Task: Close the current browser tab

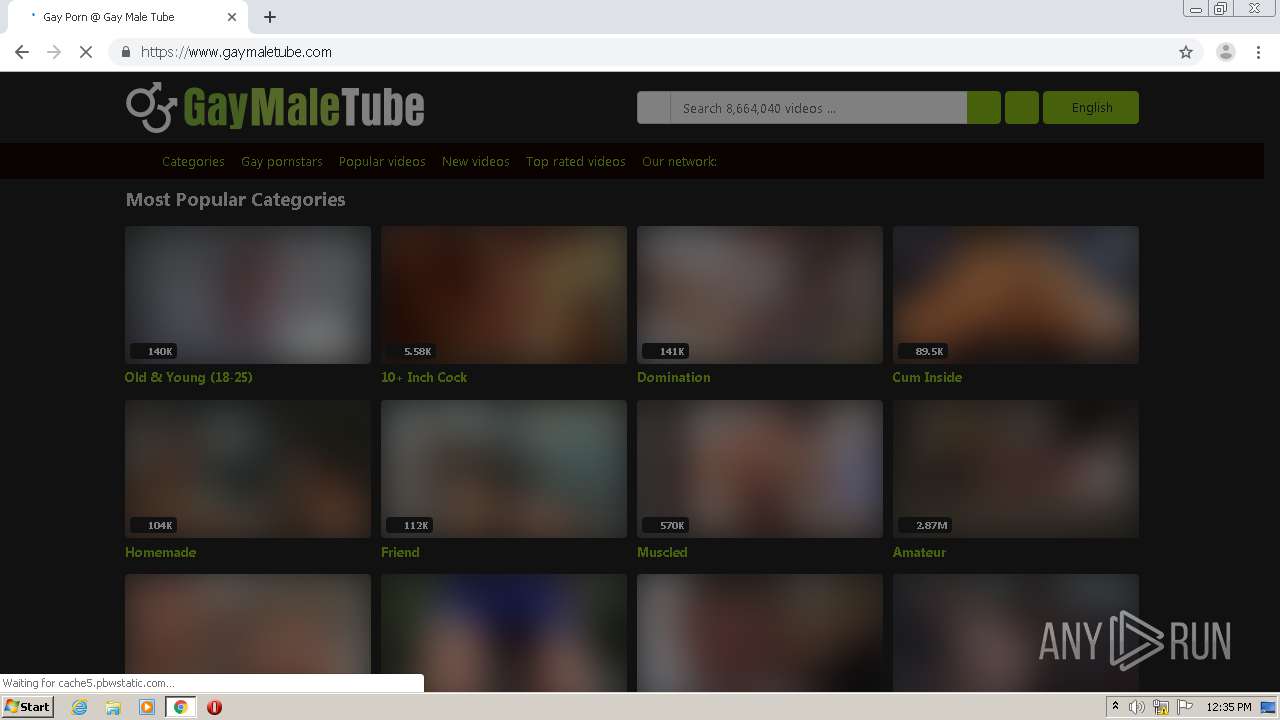Action: point(232,17)
